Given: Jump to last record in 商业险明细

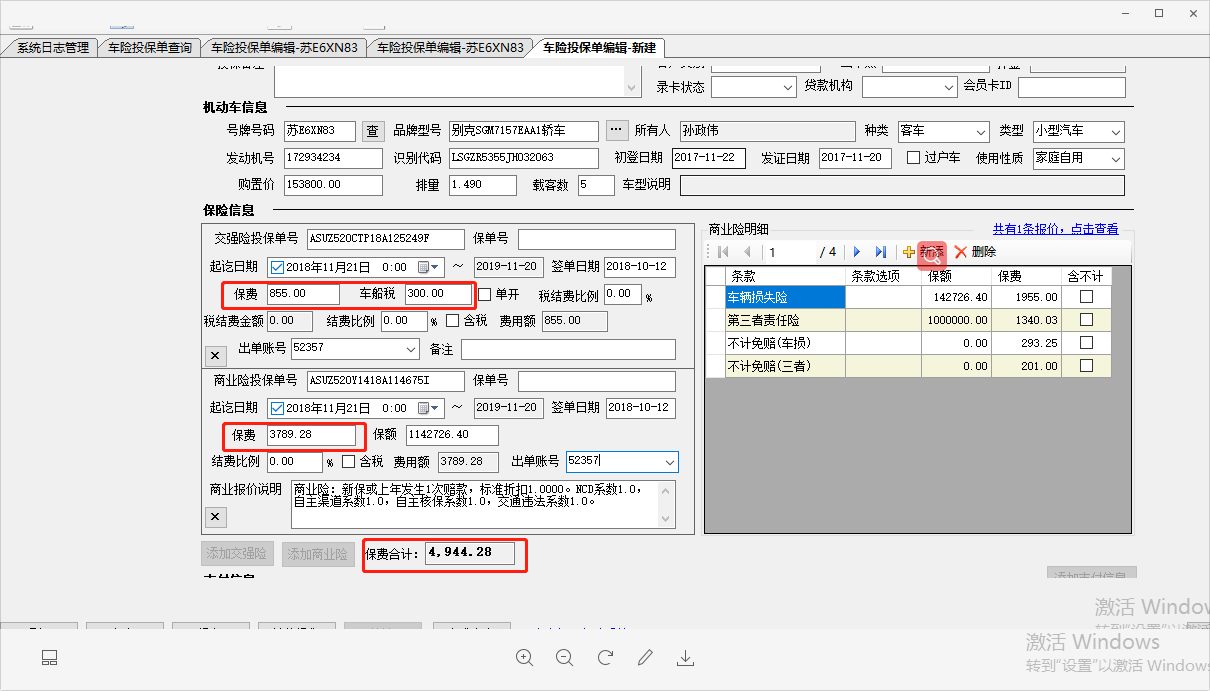Looking at the screenshot, I should tap(880, 252).
